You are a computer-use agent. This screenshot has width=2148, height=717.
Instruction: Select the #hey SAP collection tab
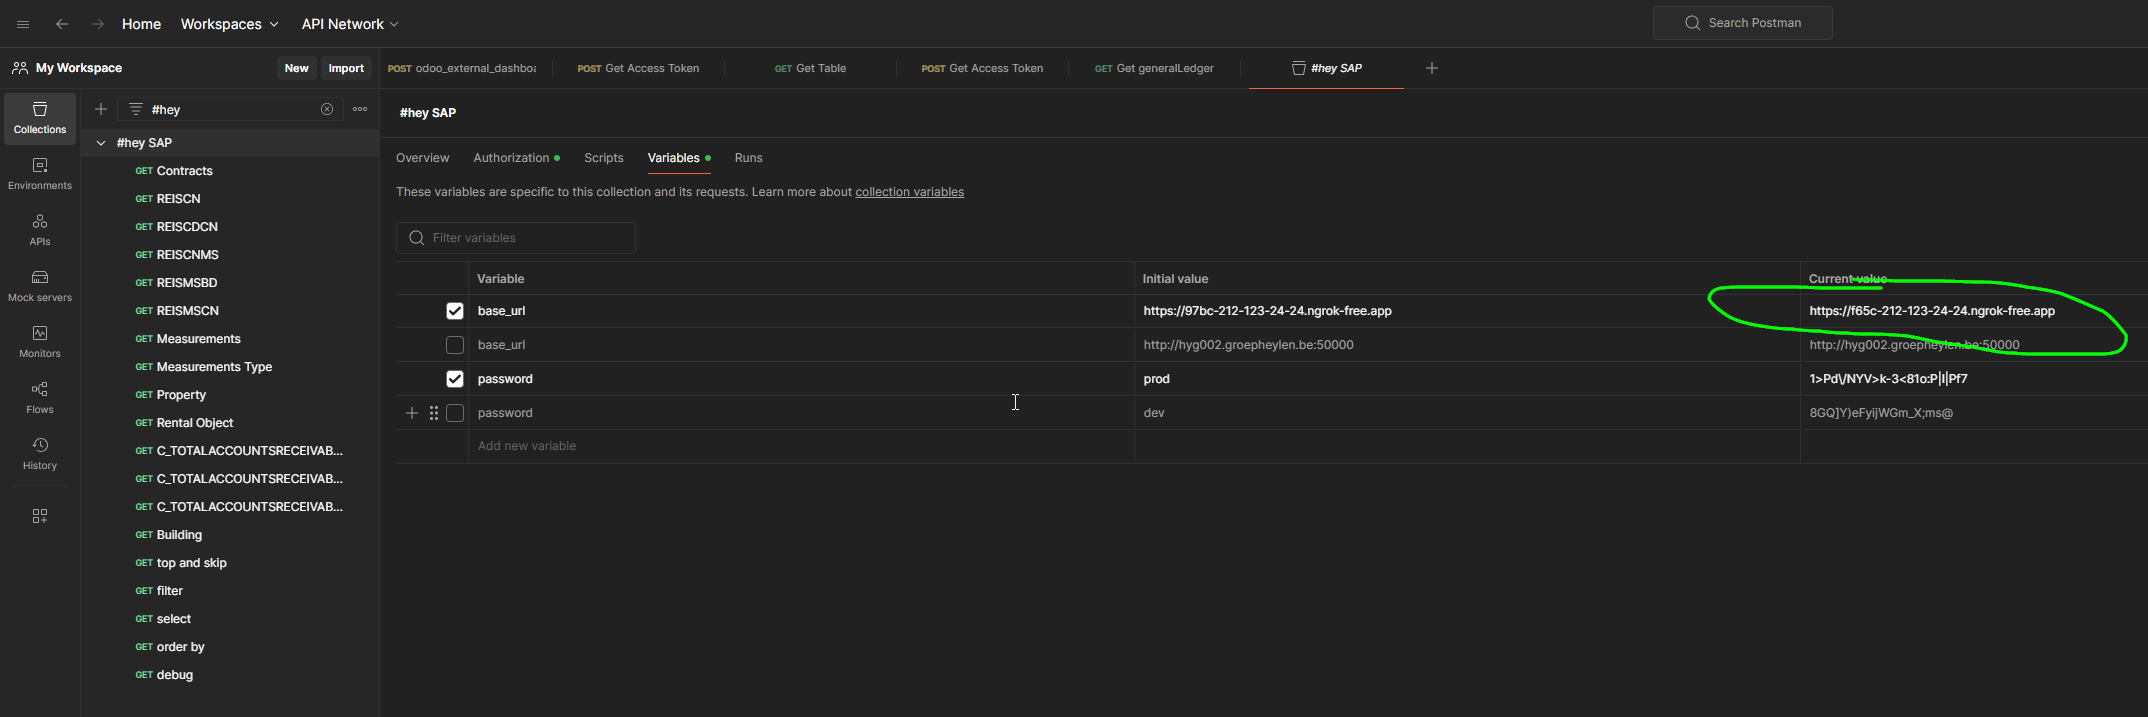(x=1326, y=68)
